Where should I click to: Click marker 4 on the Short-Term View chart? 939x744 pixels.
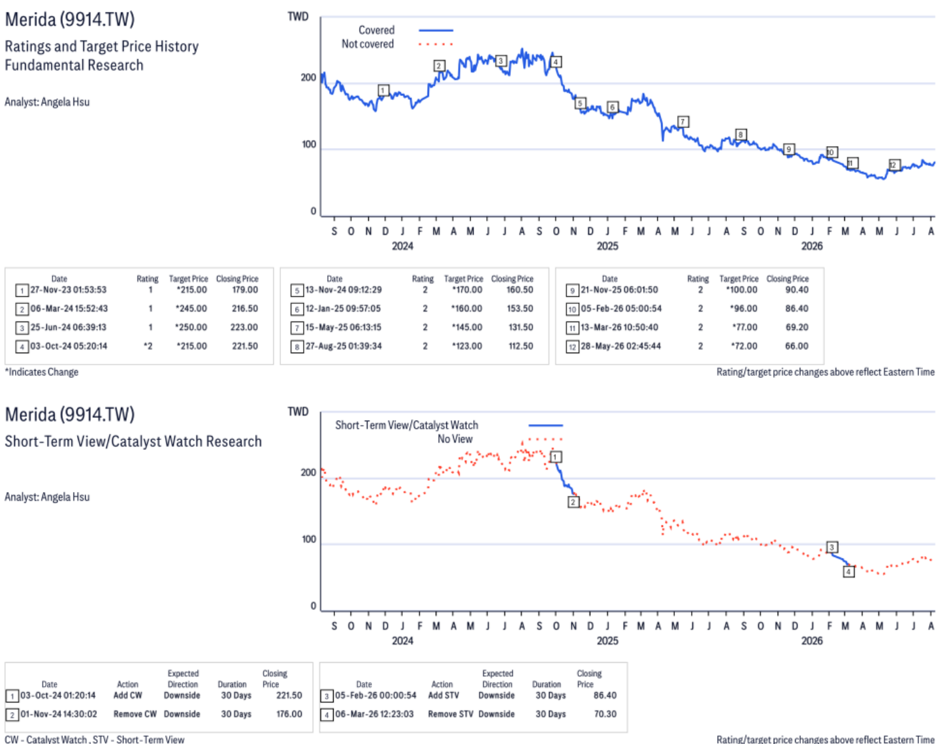click(849, 571)
